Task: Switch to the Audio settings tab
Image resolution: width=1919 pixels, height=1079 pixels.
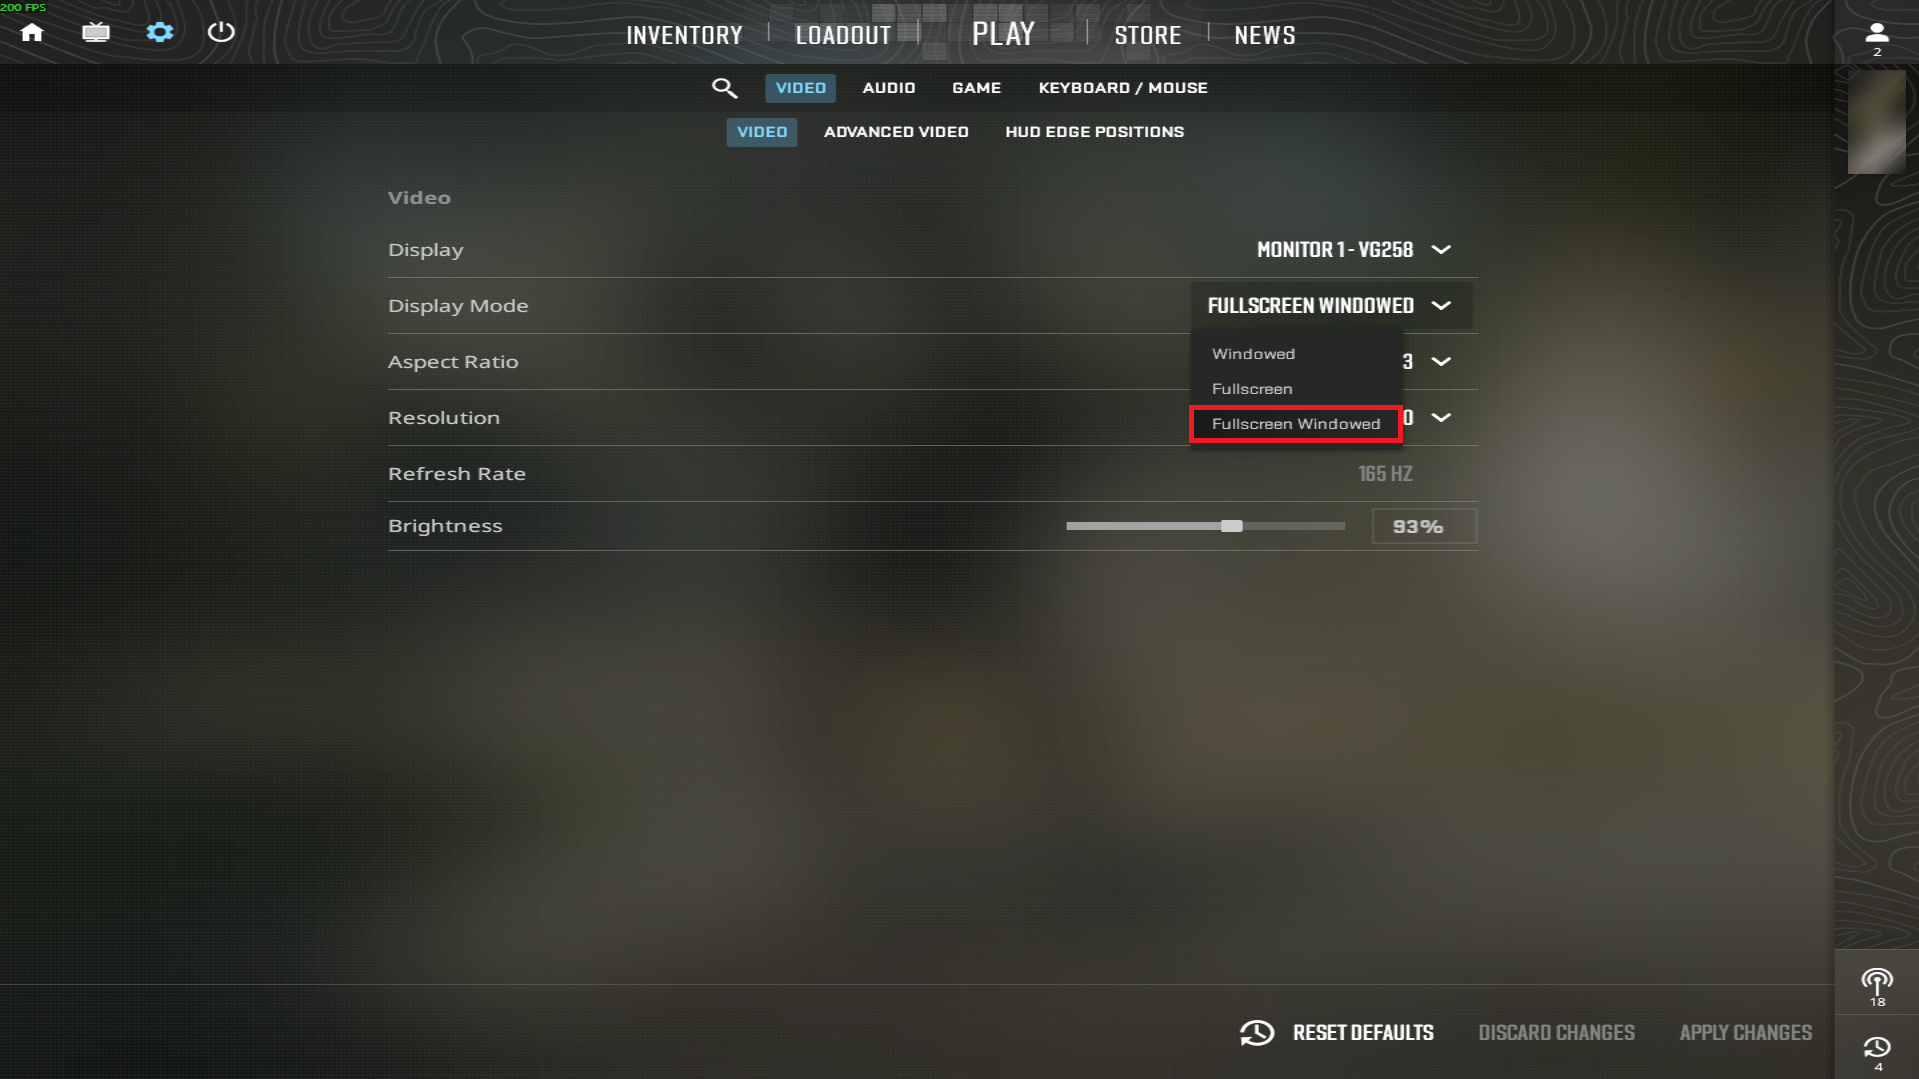Action: [889, 88]
